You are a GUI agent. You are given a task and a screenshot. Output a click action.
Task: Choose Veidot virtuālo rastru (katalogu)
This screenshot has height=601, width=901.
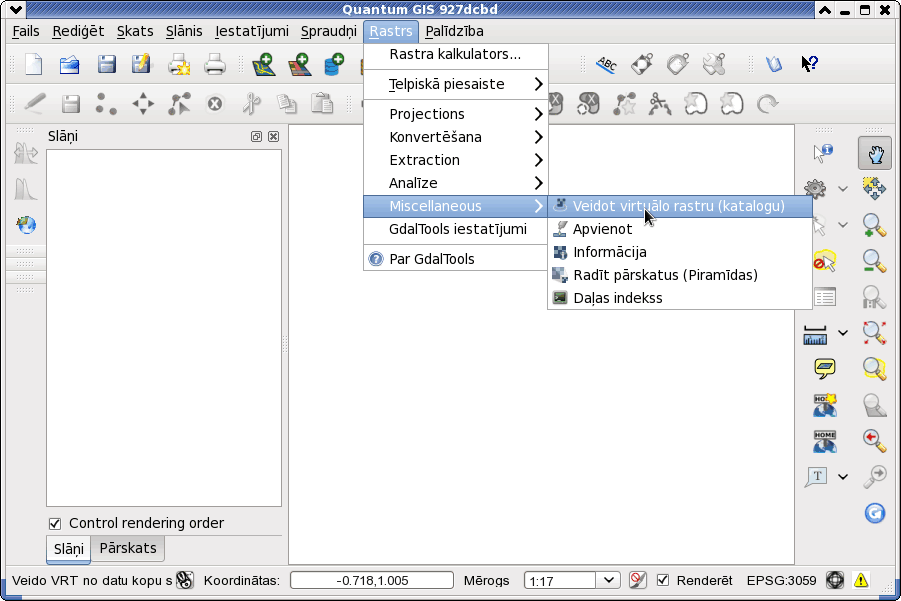680,206
